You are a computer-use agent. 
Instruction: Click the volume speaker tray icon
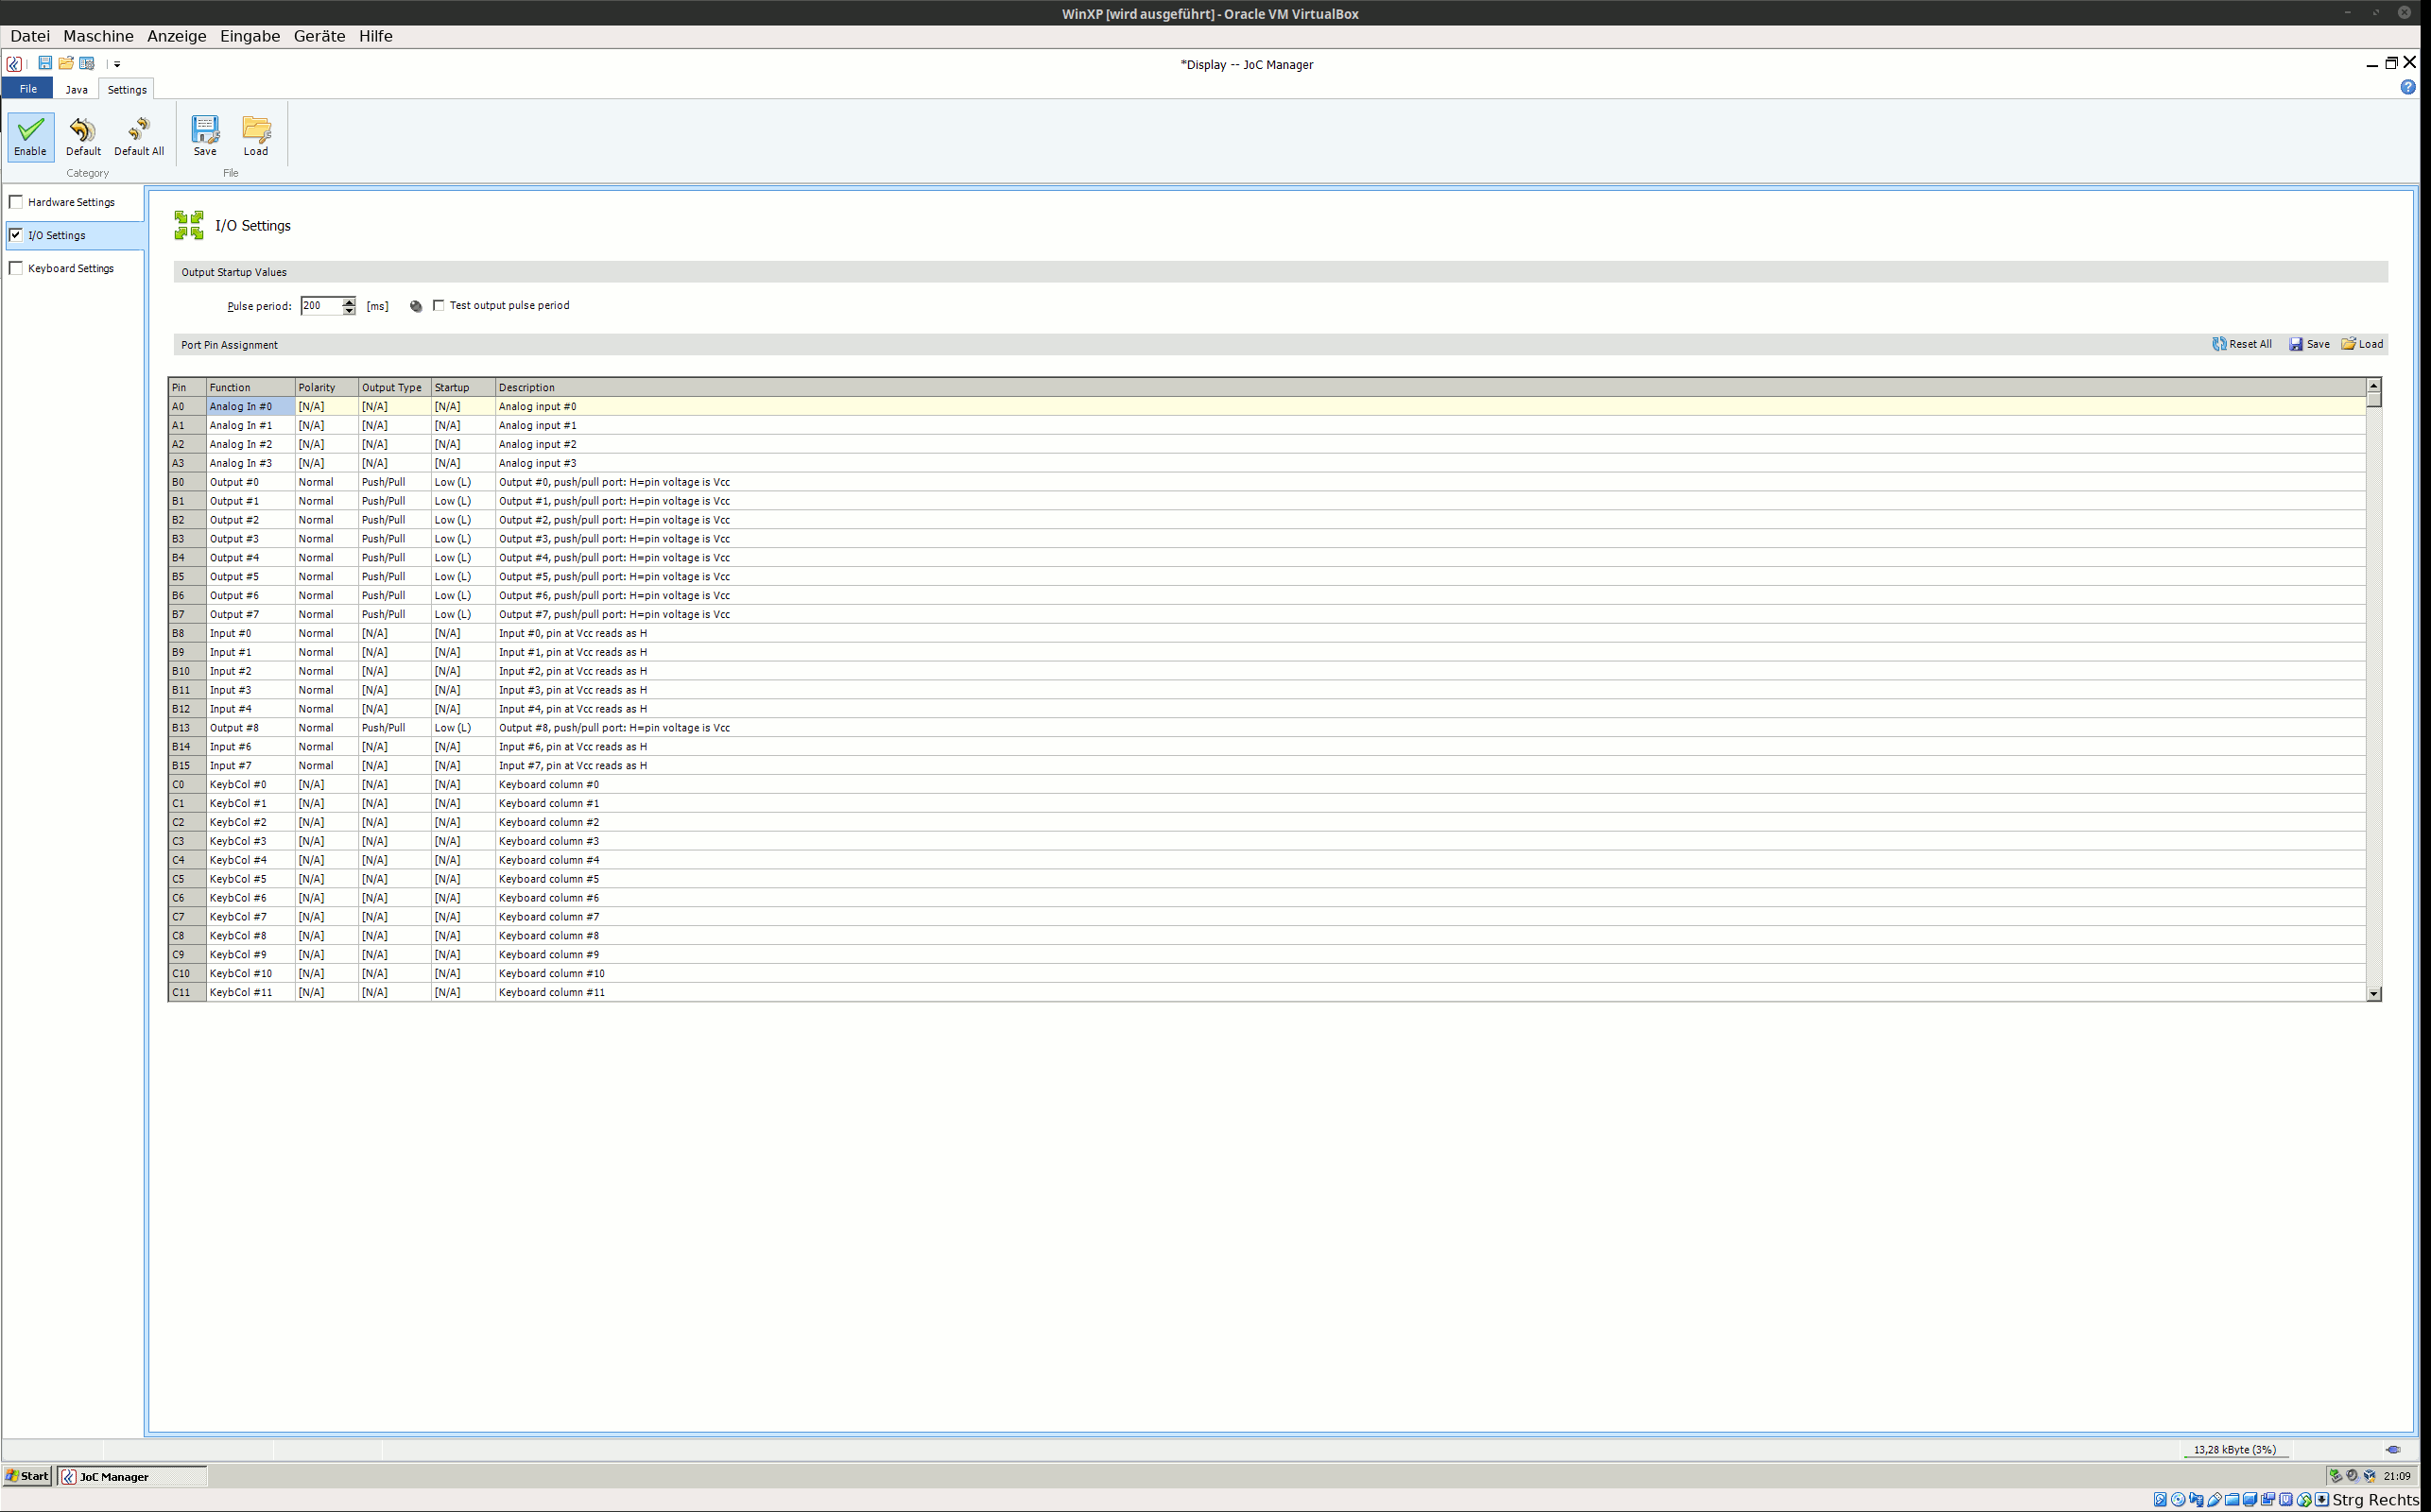[x=2353, y=1476]
